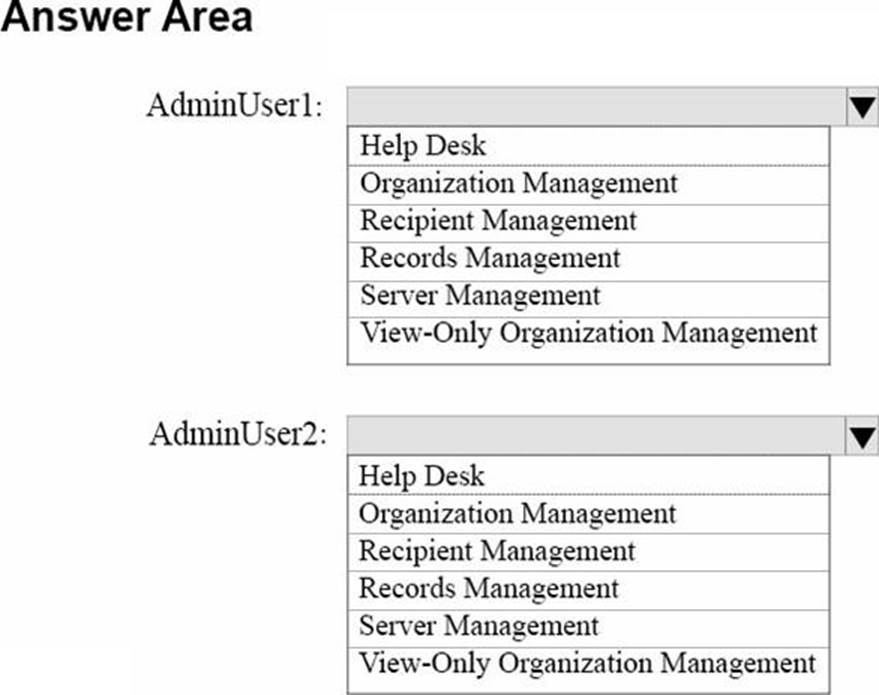Choose Organization Management under AdminUser1
Viewport: 879px width, 695px height.
(588, 184)
